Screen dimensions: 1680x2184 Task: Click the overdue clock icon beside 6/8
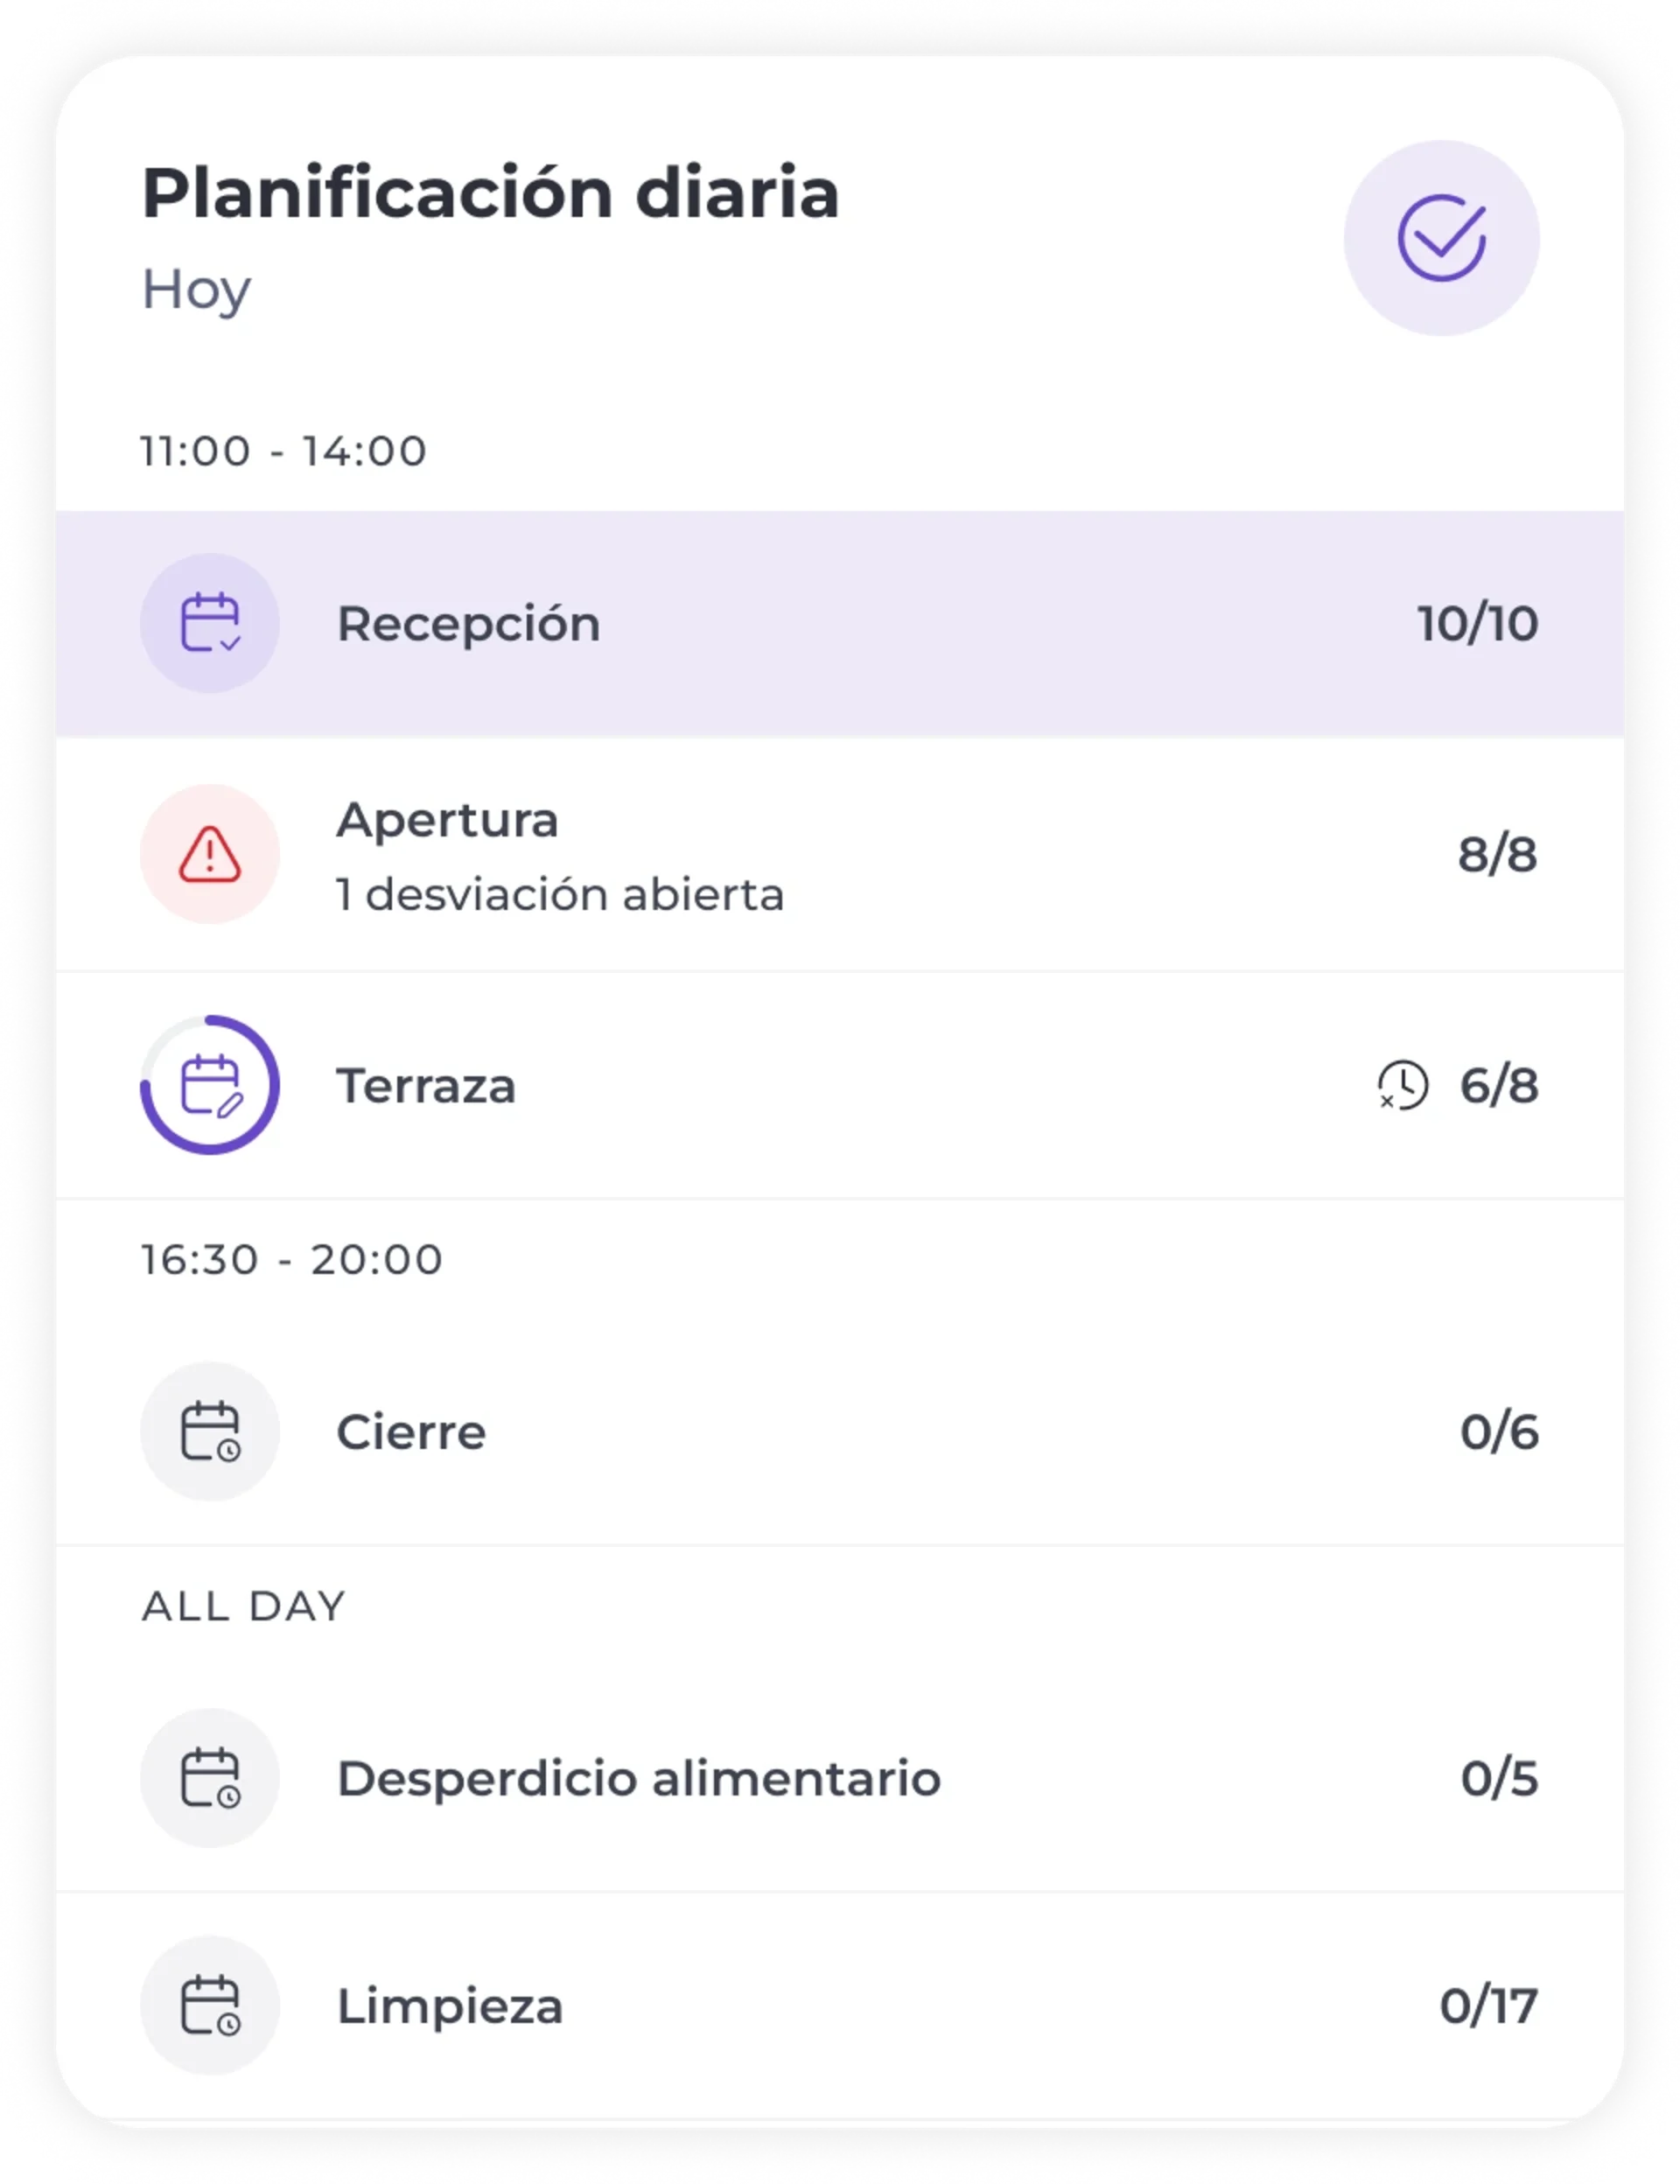point(1402,1085)
